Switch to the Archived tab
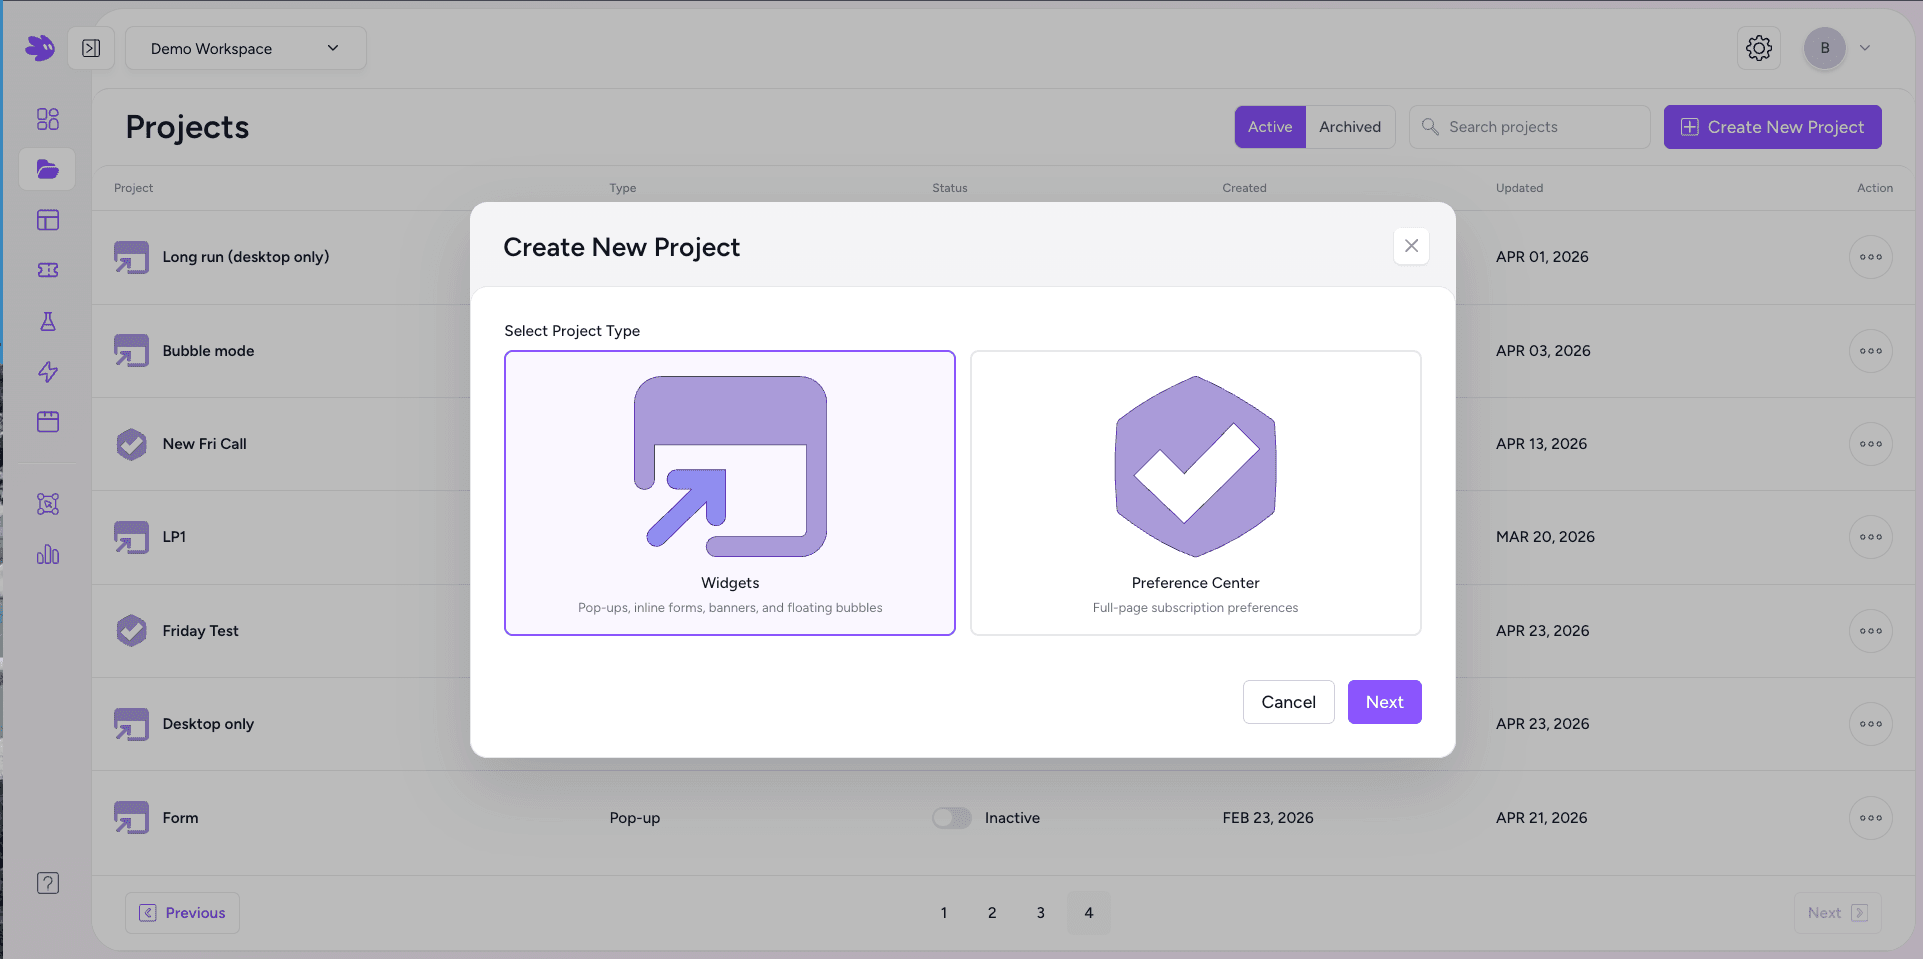 1350,127
